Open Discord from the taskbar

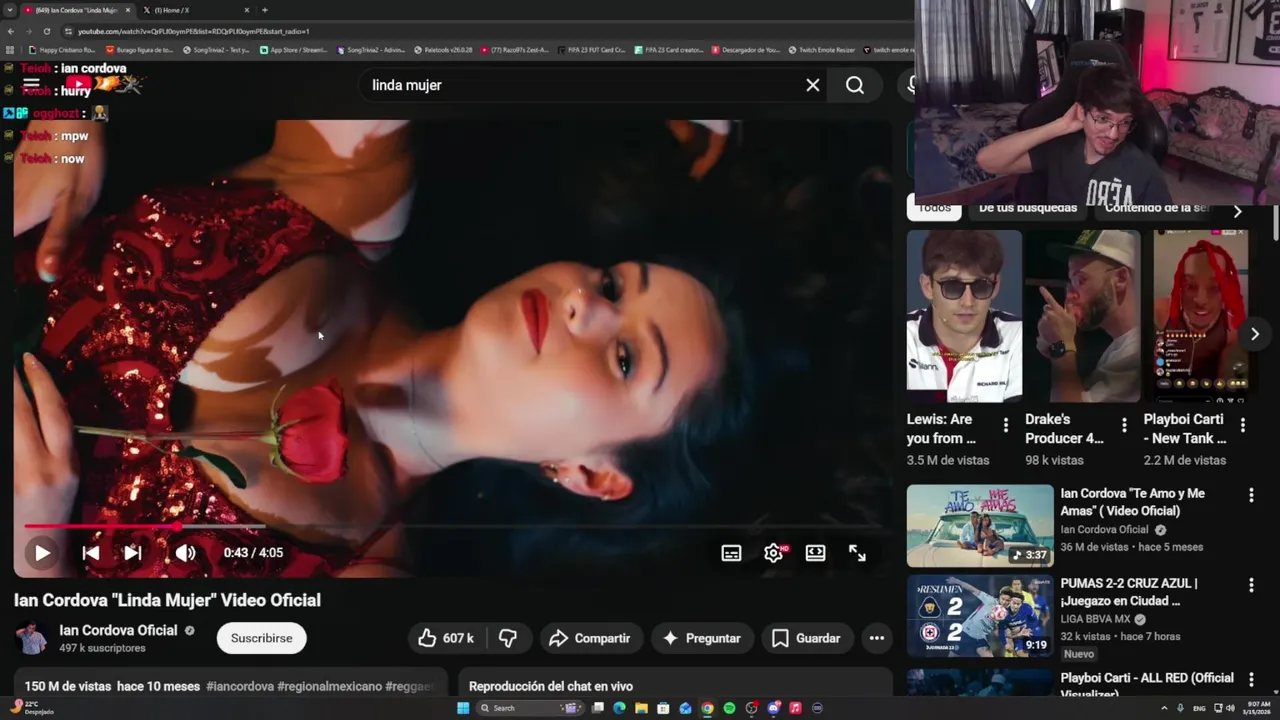point(773,708)
